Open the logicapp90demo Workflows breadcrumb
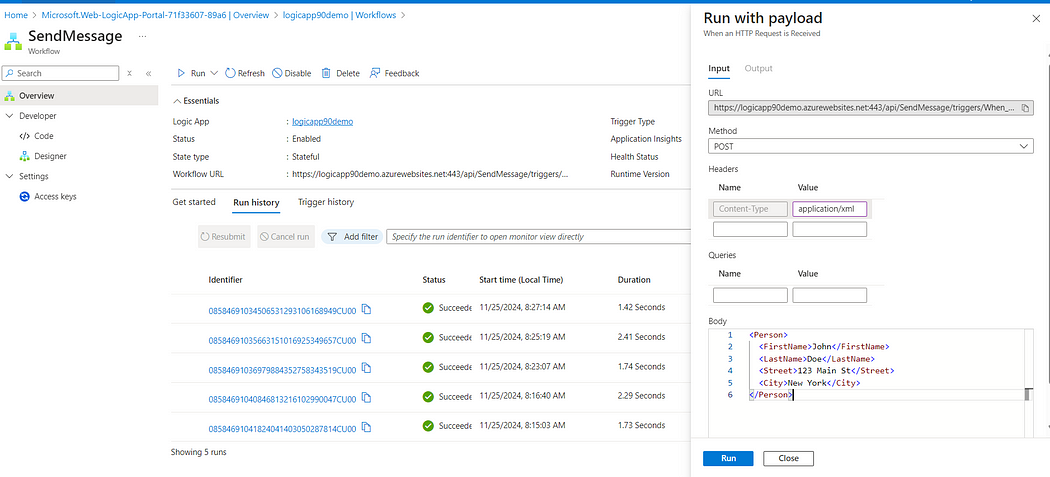1050x477 pixels. tap(341, 15)
